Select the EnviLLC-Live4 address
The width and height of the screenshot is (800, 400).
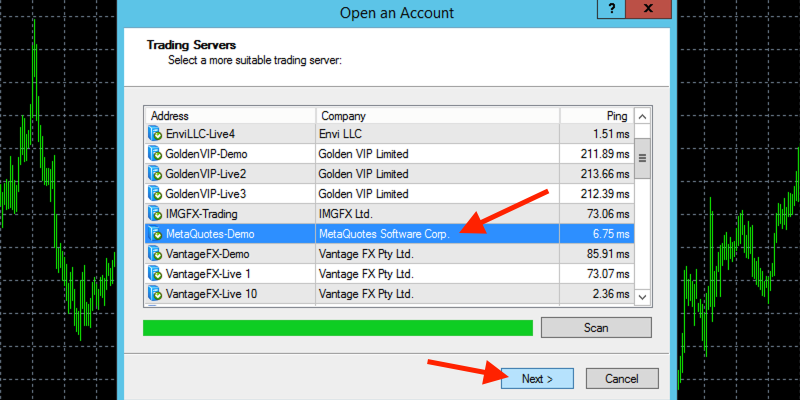click(200, 134)
